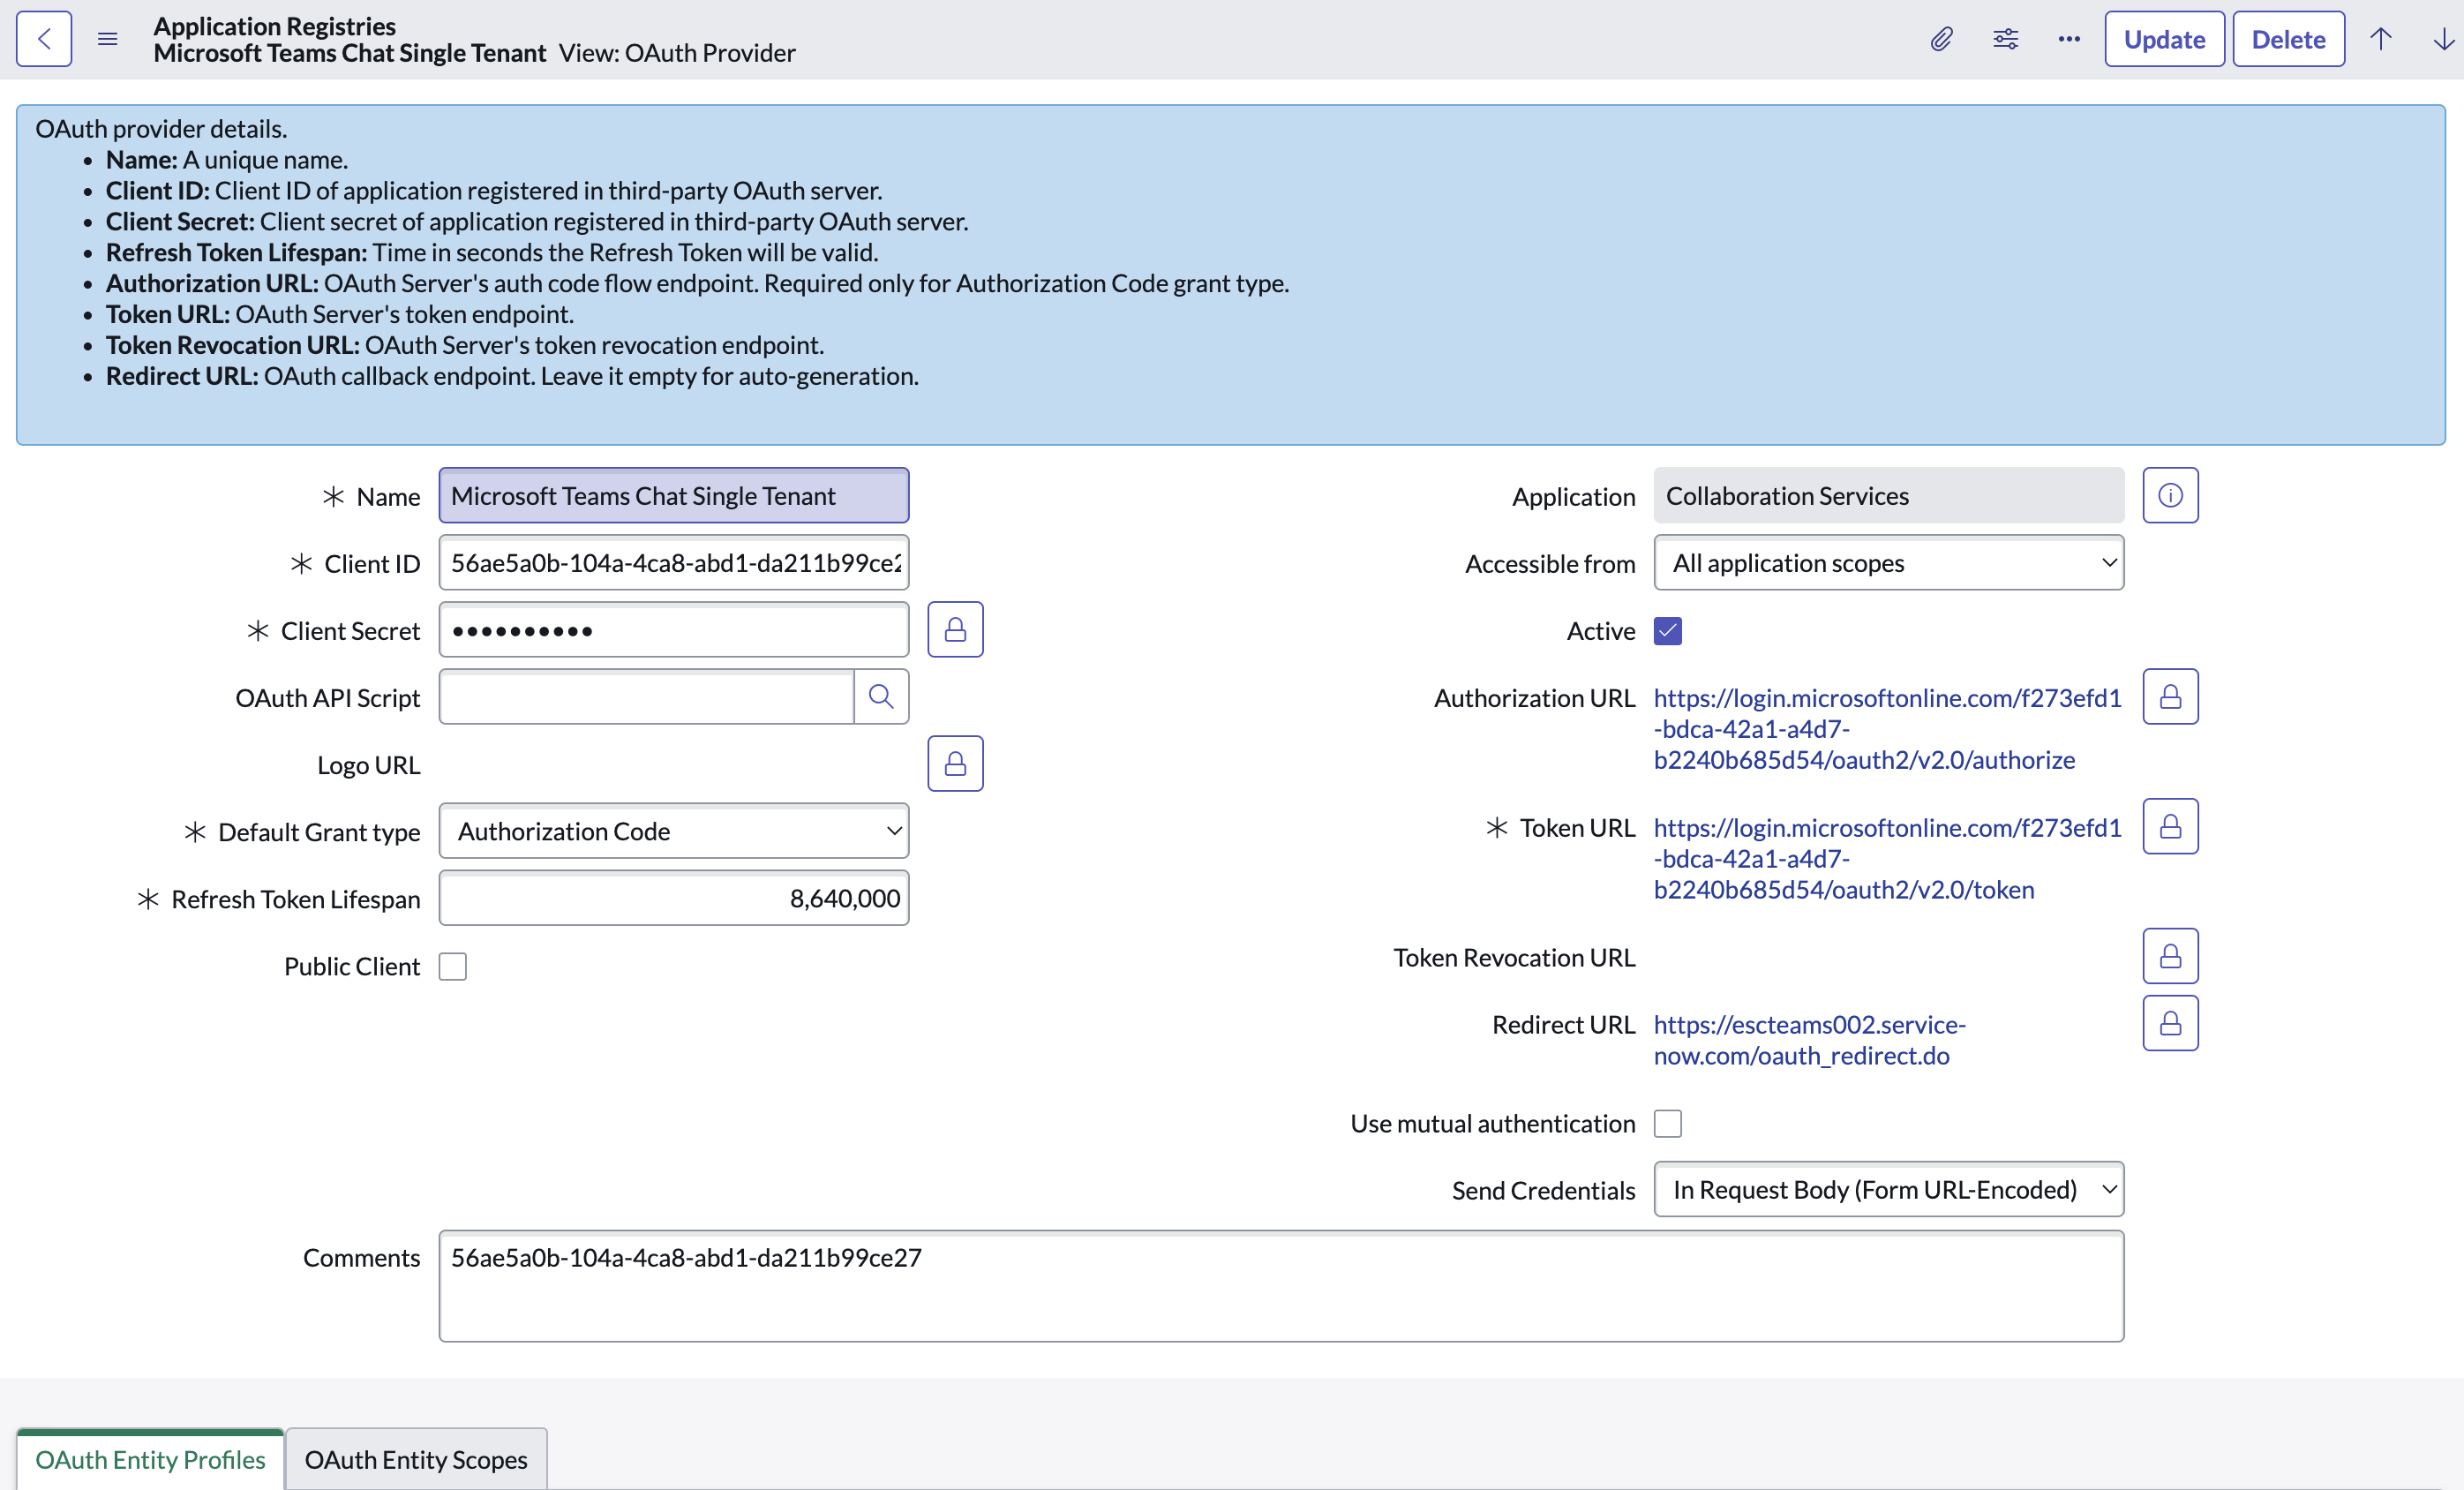Click the Refresh Token Lifespan field
This screenshot has height=1490, width=2464.
click(x=674, y=898)
